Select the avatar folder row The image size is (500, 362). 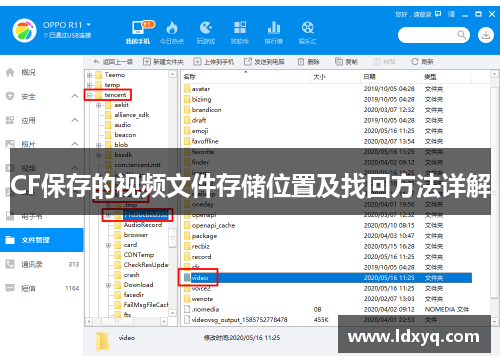327,89
